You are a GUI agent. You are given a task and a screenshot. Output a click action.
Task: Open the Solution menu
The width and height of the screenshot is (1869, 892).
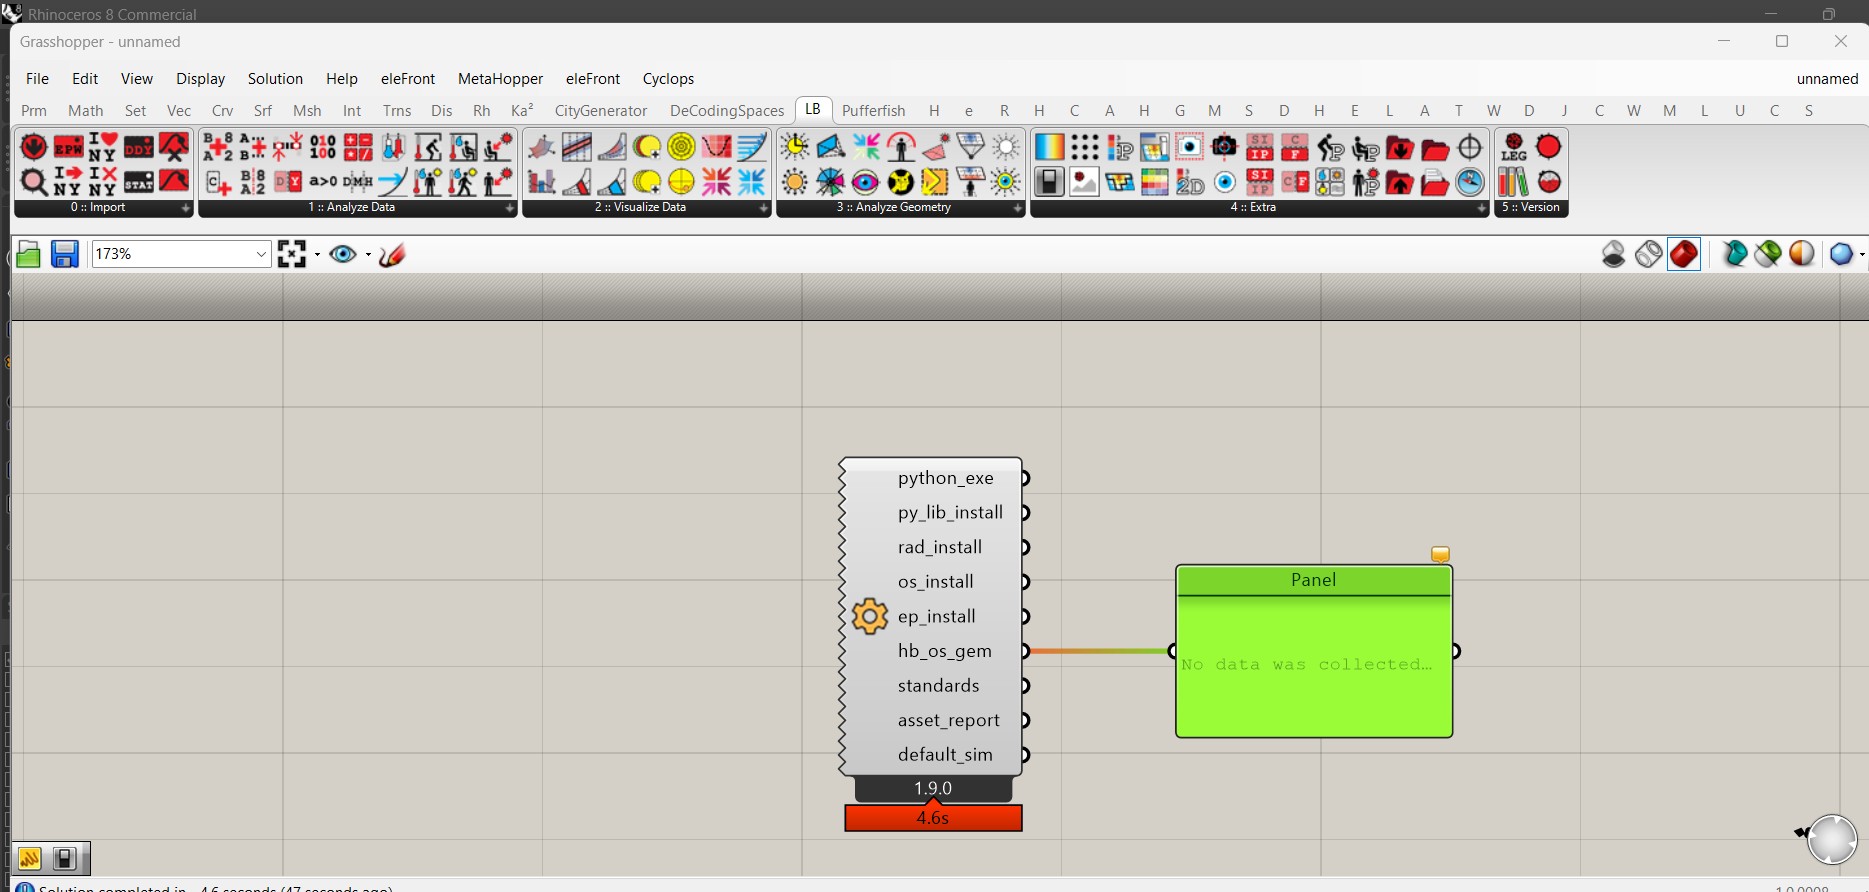pos(275,79)
